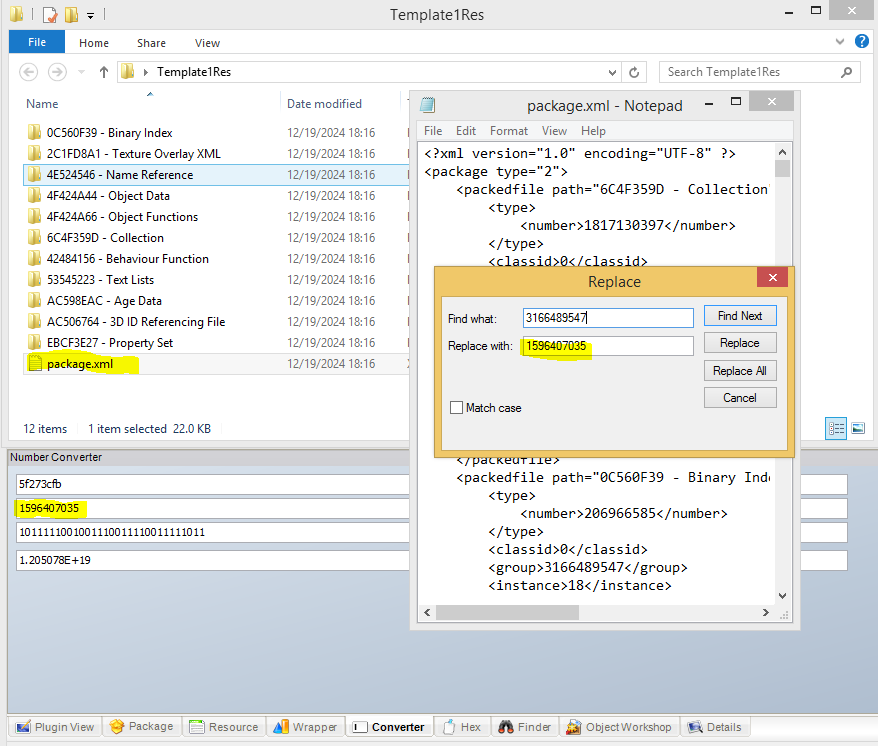Open Explorer View ribbon tab
Image resolution: width=878 pixels, height=746 pixels.
click(x=207, y=43)
